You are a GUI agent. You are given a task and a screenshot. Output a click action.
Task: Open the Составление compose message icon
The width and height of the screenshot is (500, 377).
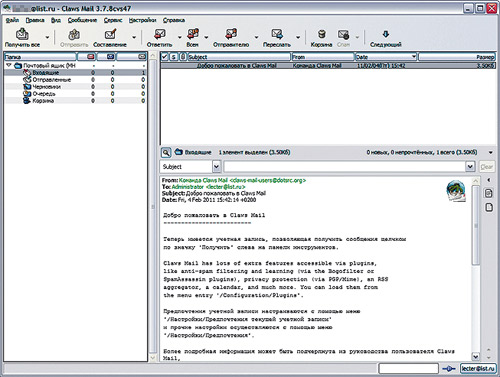tap(110, 34)
